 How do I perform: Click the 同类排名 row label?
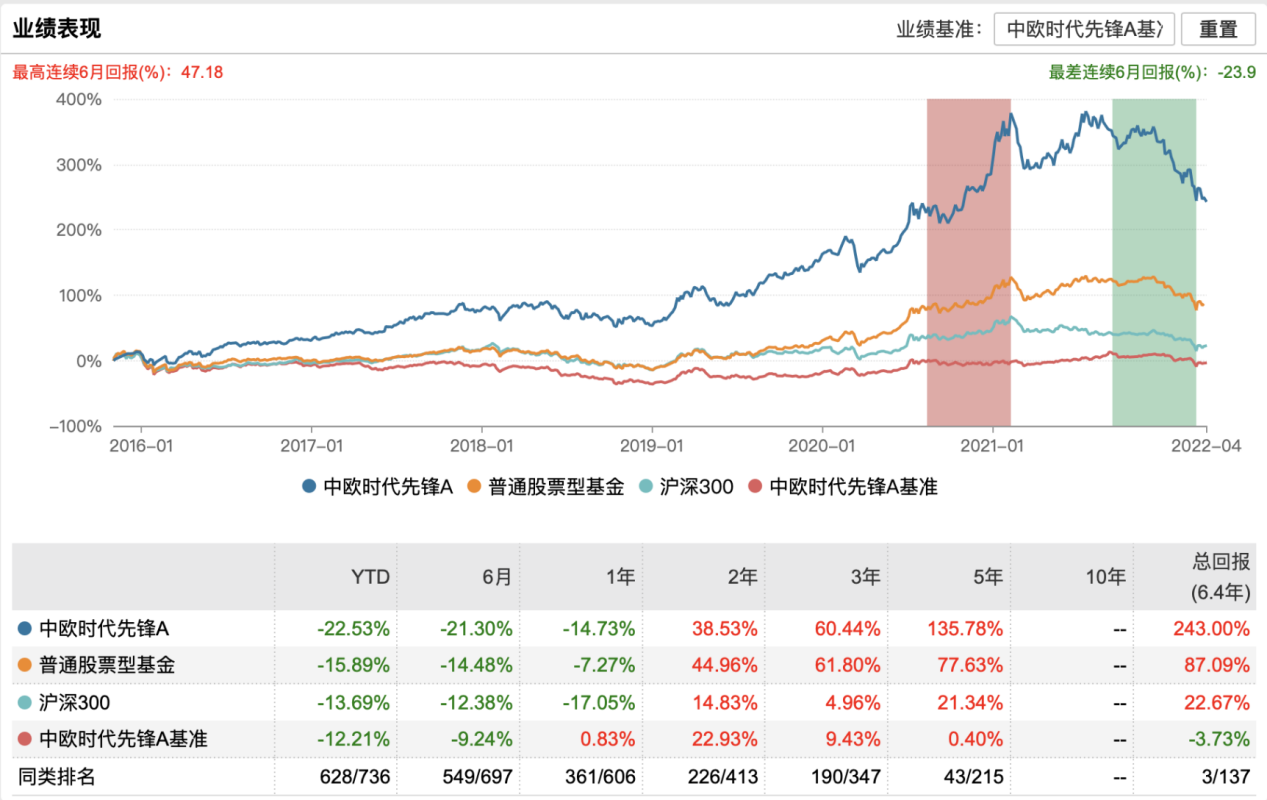tap(57, 776)
